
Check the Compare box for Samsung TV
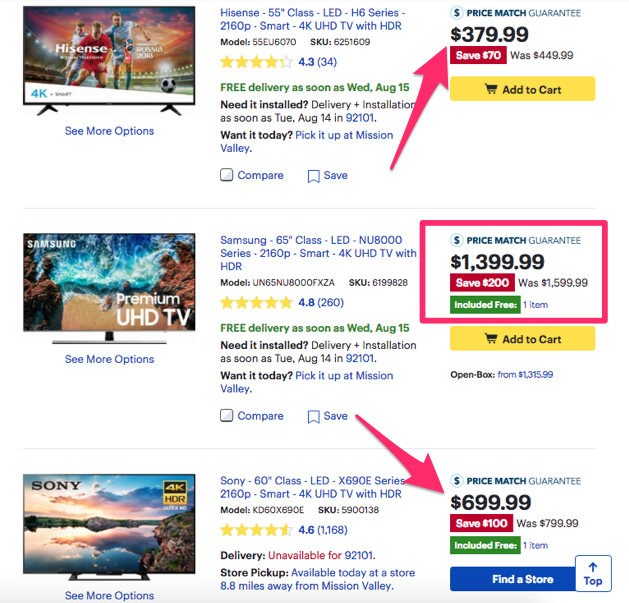227,416
